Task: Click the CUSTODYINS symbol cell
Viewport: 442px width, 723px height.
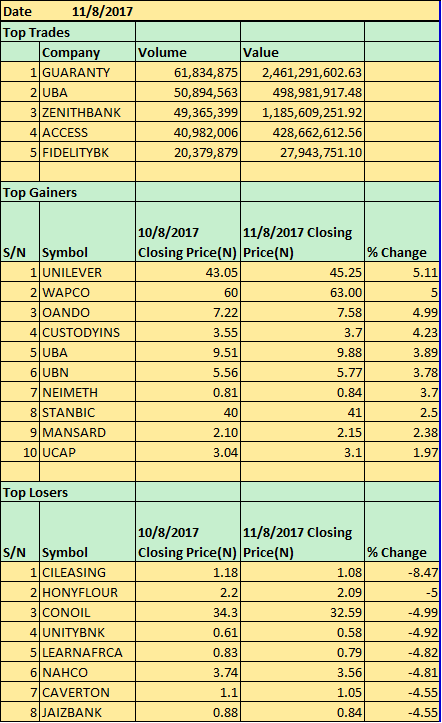Action: coord(88,332)
